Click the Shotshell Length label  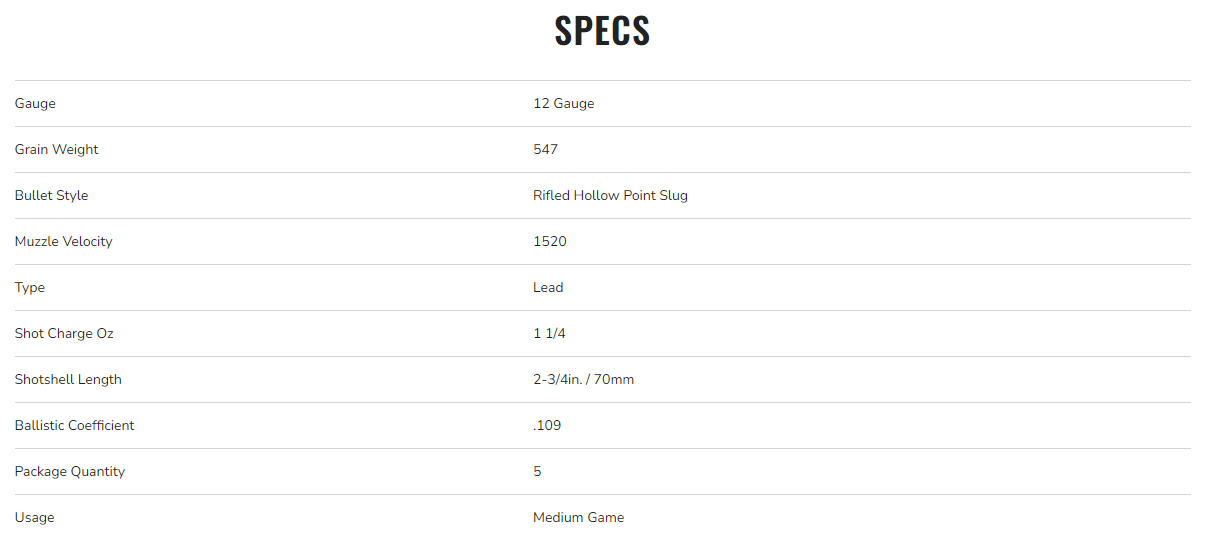(68, 380)
